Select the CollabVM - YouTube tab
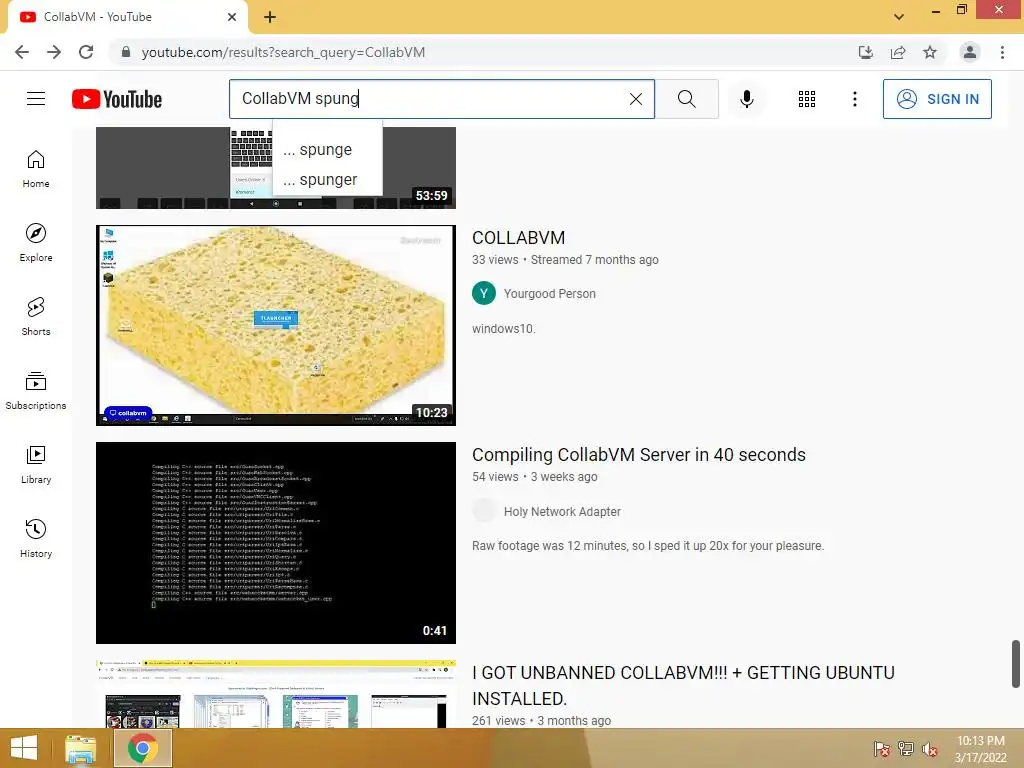Screen dimensions: 1024x768 click(128, 17)
